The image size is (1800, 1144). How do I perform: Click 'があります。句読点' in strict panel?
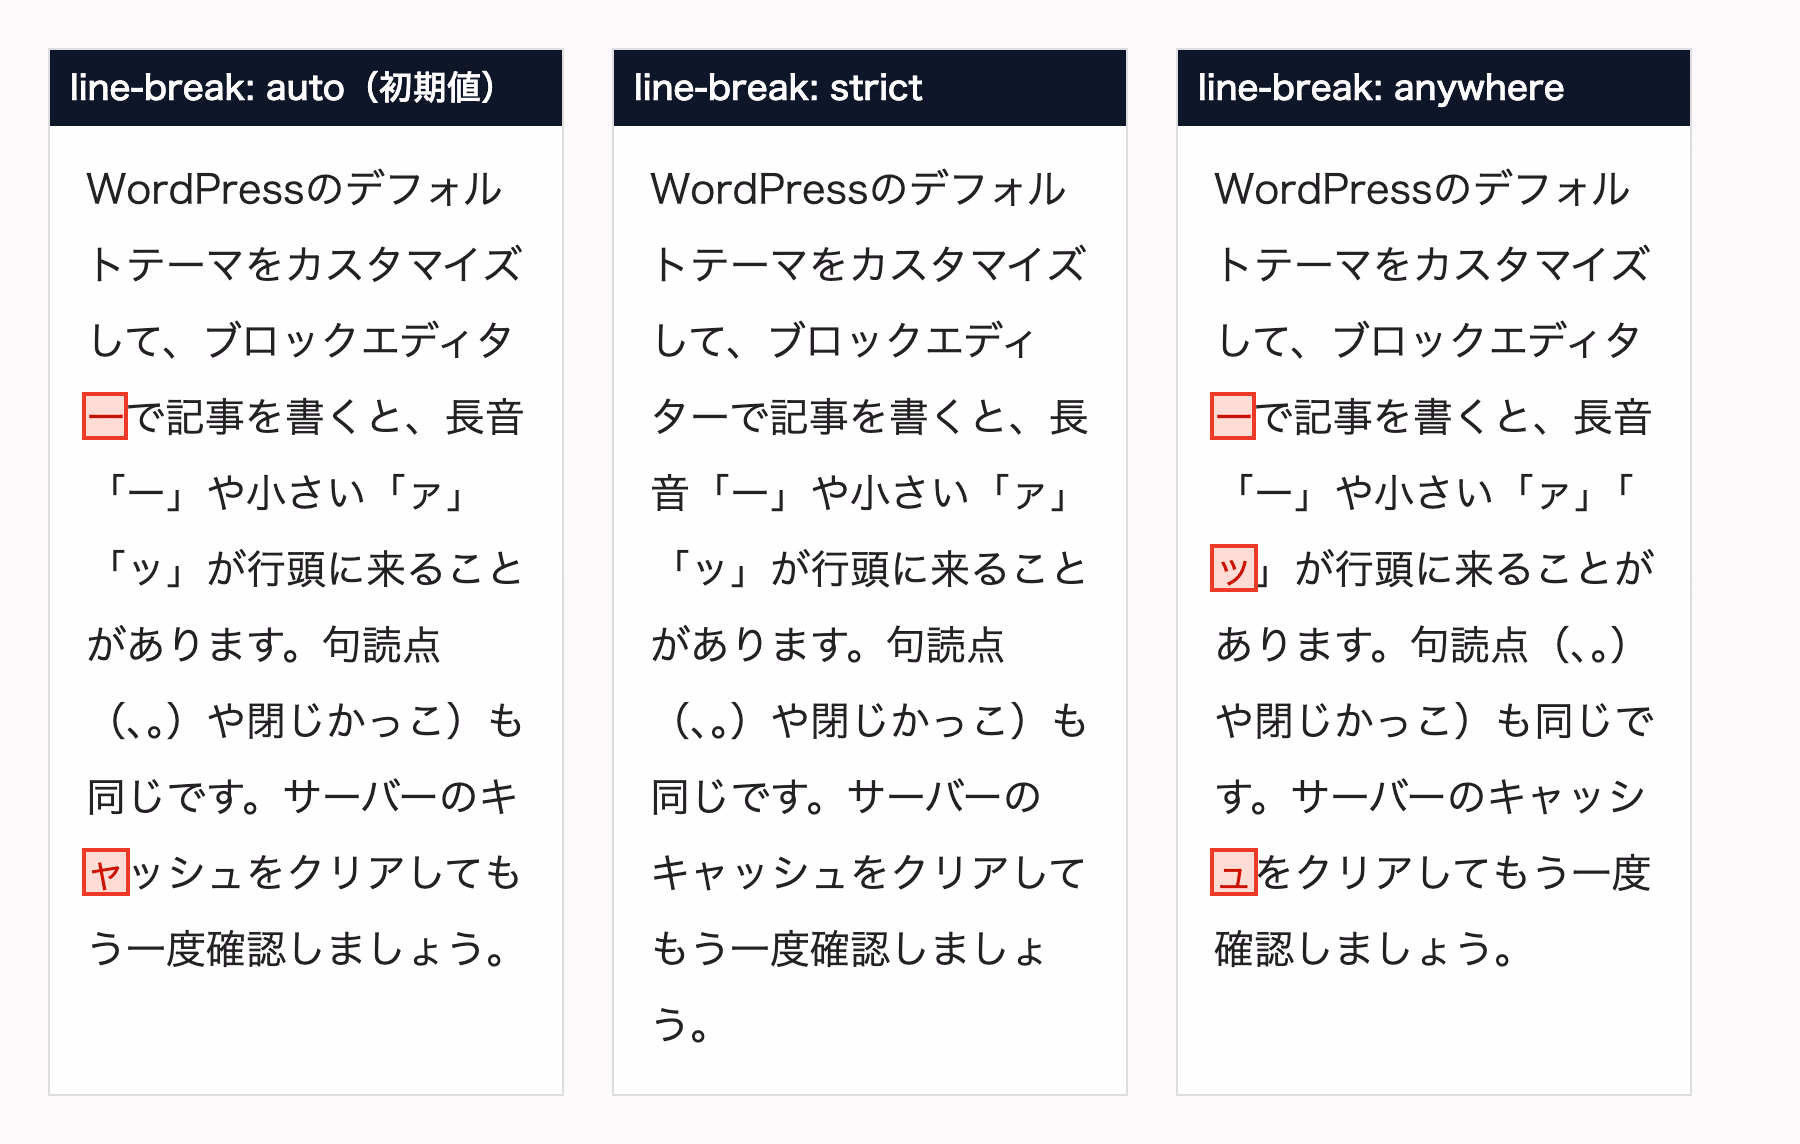click(x=828, y=645)
